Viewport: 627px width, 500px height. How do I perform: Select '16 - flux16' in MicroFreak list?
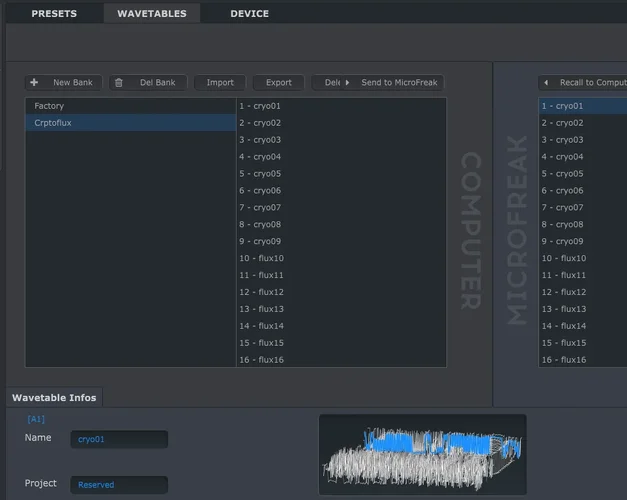click(583, 360)
